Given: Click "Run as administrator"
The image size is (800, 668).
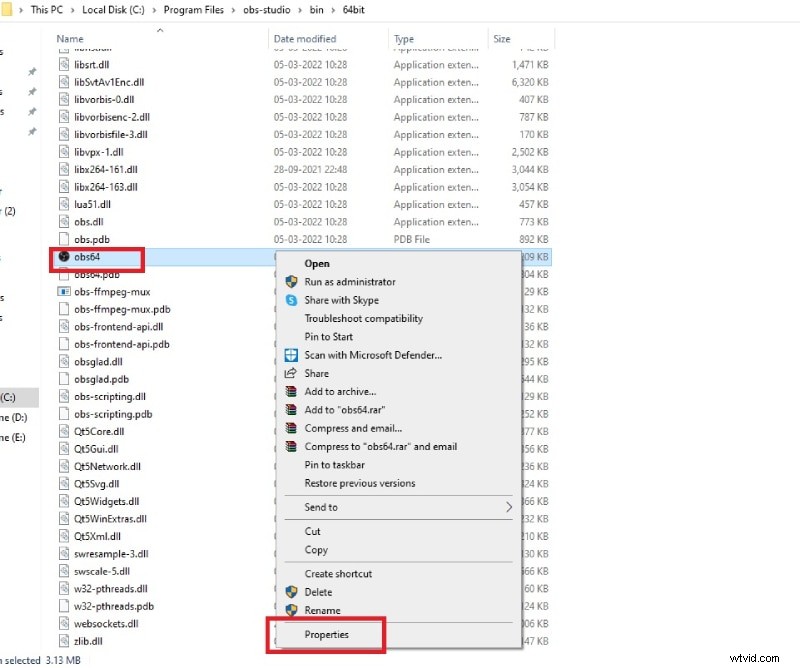Looking at the screenshot, I should tap(350, 281).
